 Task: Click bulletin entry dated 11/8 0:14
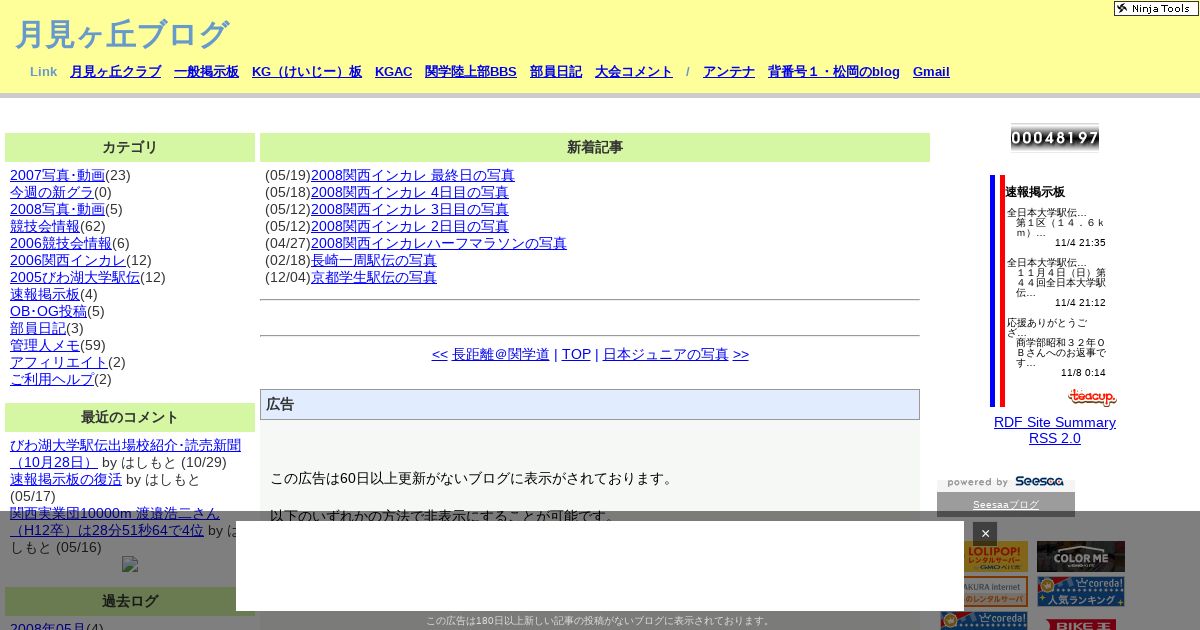click(x=1056, y=348)
